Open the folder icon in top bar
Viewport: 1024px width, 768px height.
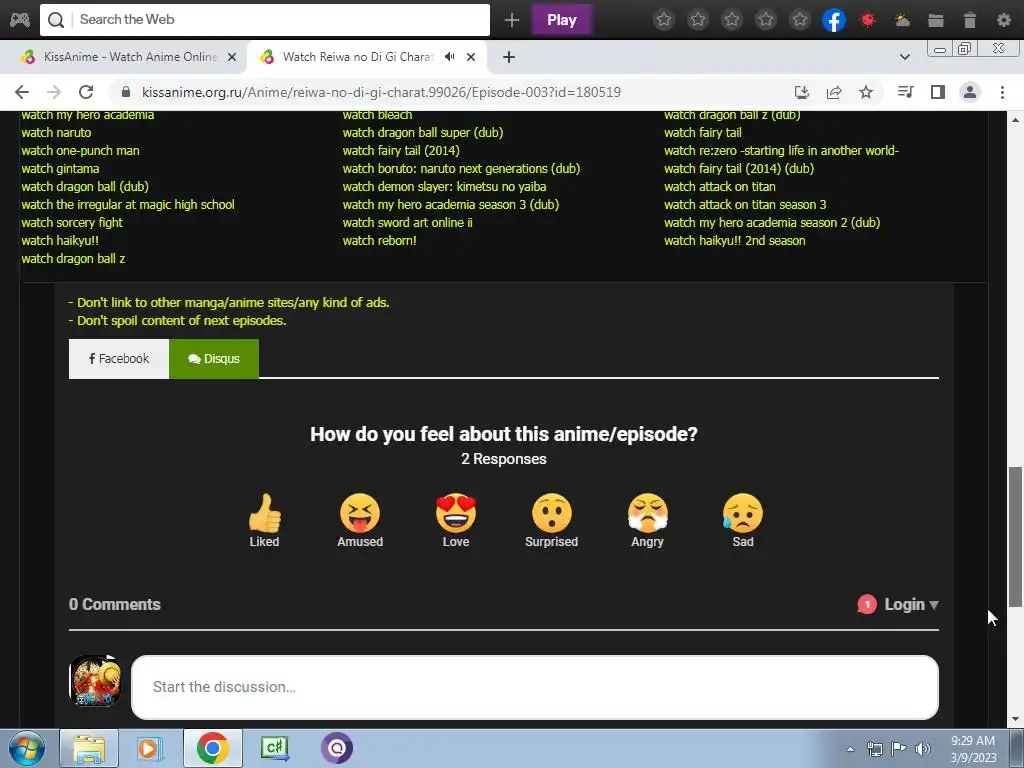[936, 20]
